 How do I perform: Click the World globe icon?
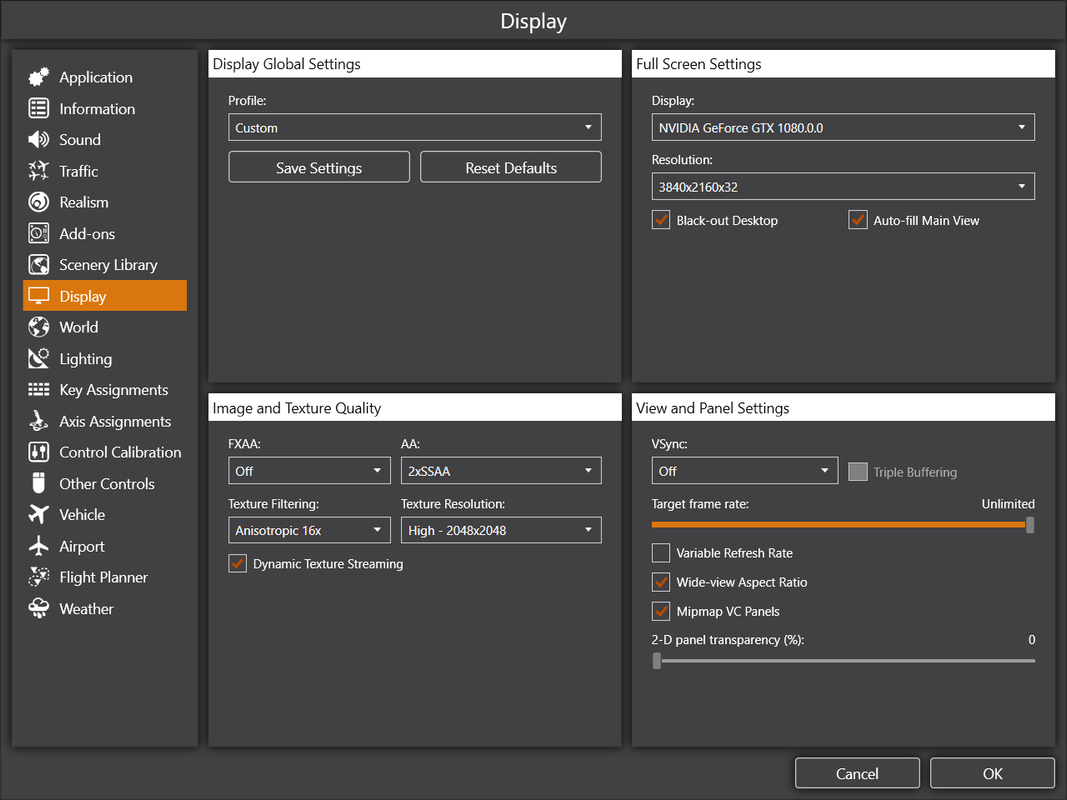coord(39,327)
